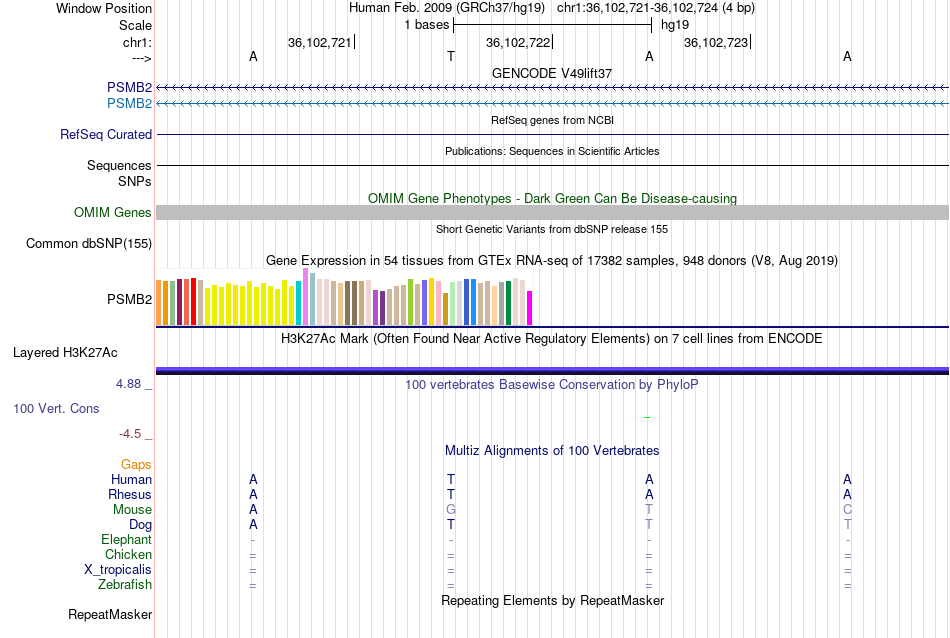Screen dimensions: 950x638
Task: Click the dark blue PSMB2 GENCODE label
Action: point(130,87)
